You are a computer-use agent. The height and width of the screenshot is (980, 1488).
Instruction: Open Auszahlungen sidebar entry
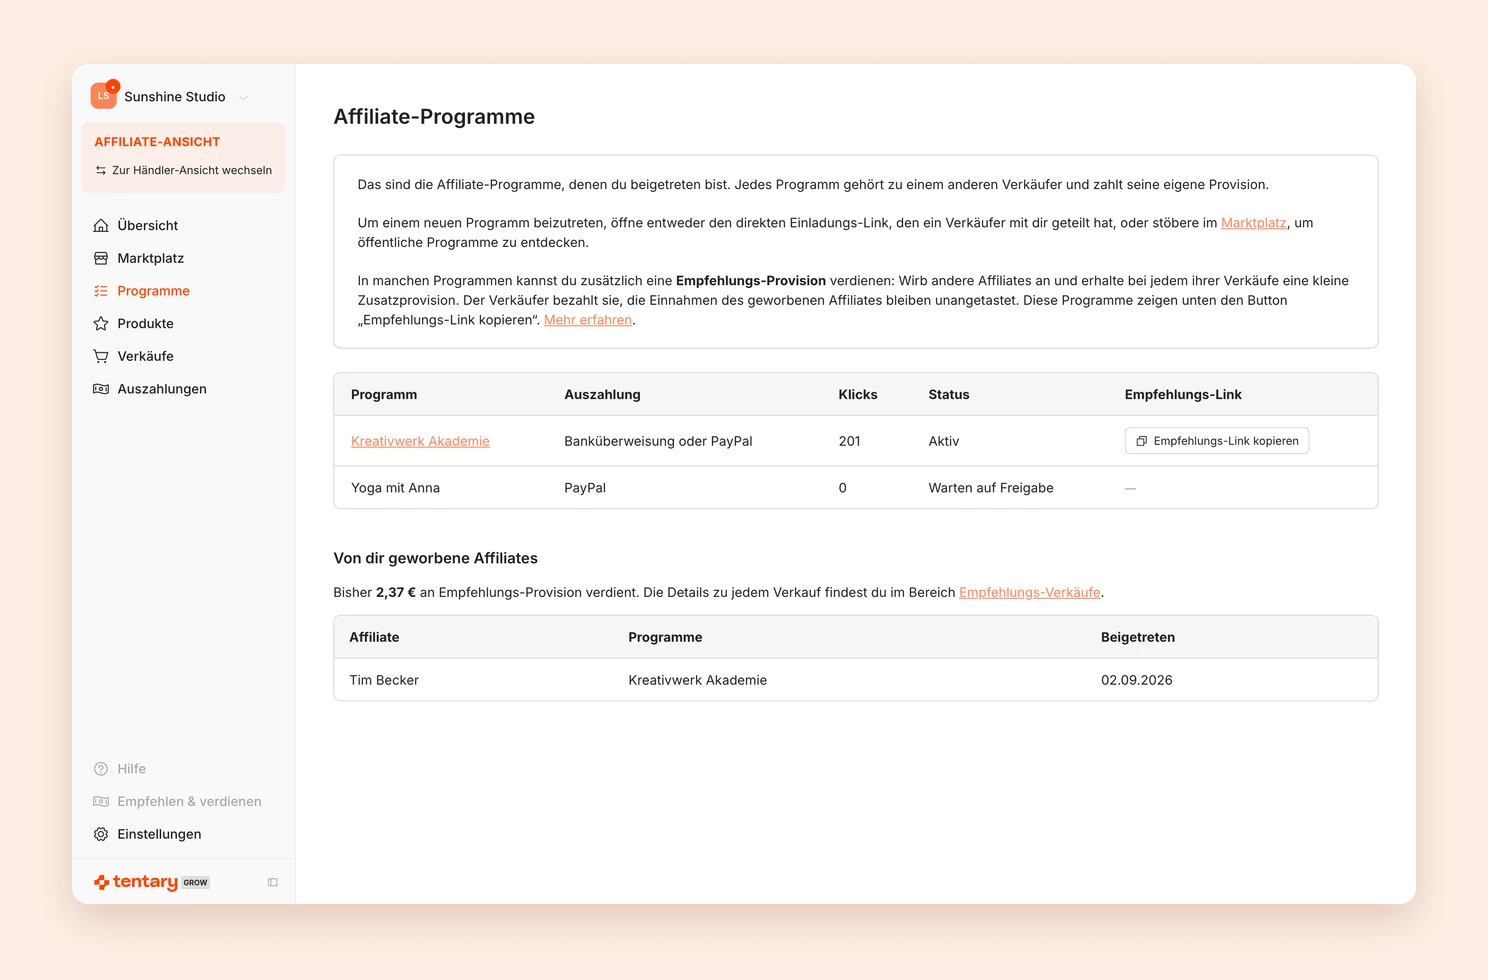click(x=162, y=389)
